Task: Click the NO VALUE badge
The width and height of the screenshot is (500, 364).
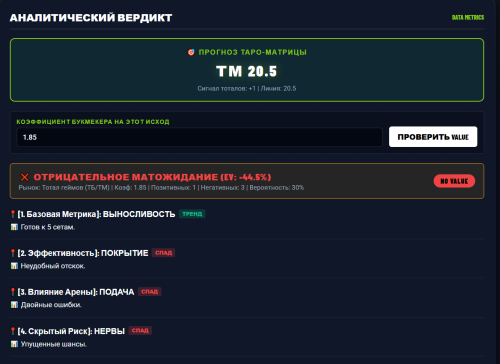Action: 454,181
